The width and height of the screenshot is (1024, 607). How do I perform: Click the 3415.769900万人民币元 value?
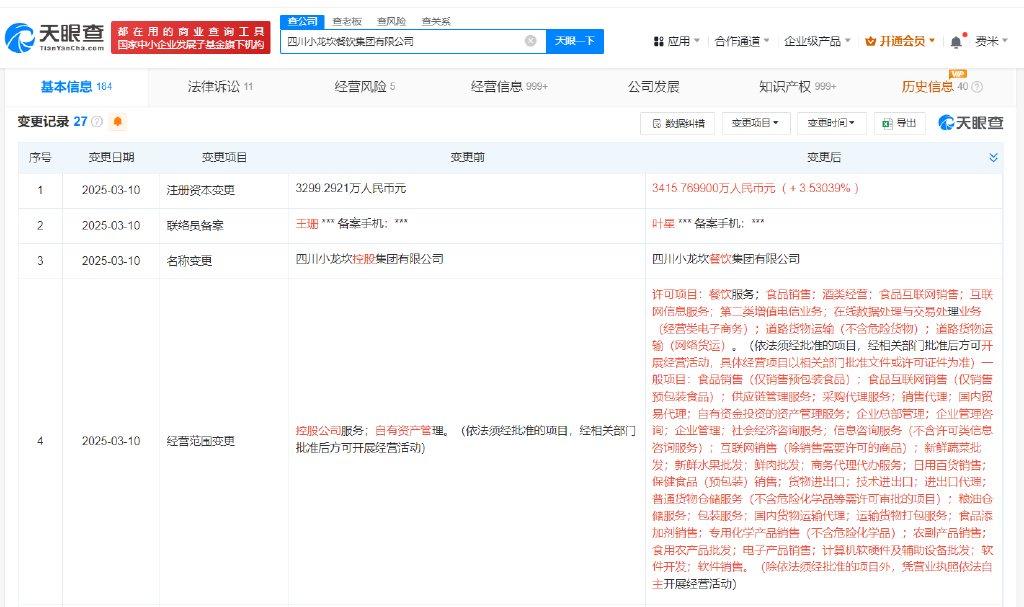[x=713, y=188]
